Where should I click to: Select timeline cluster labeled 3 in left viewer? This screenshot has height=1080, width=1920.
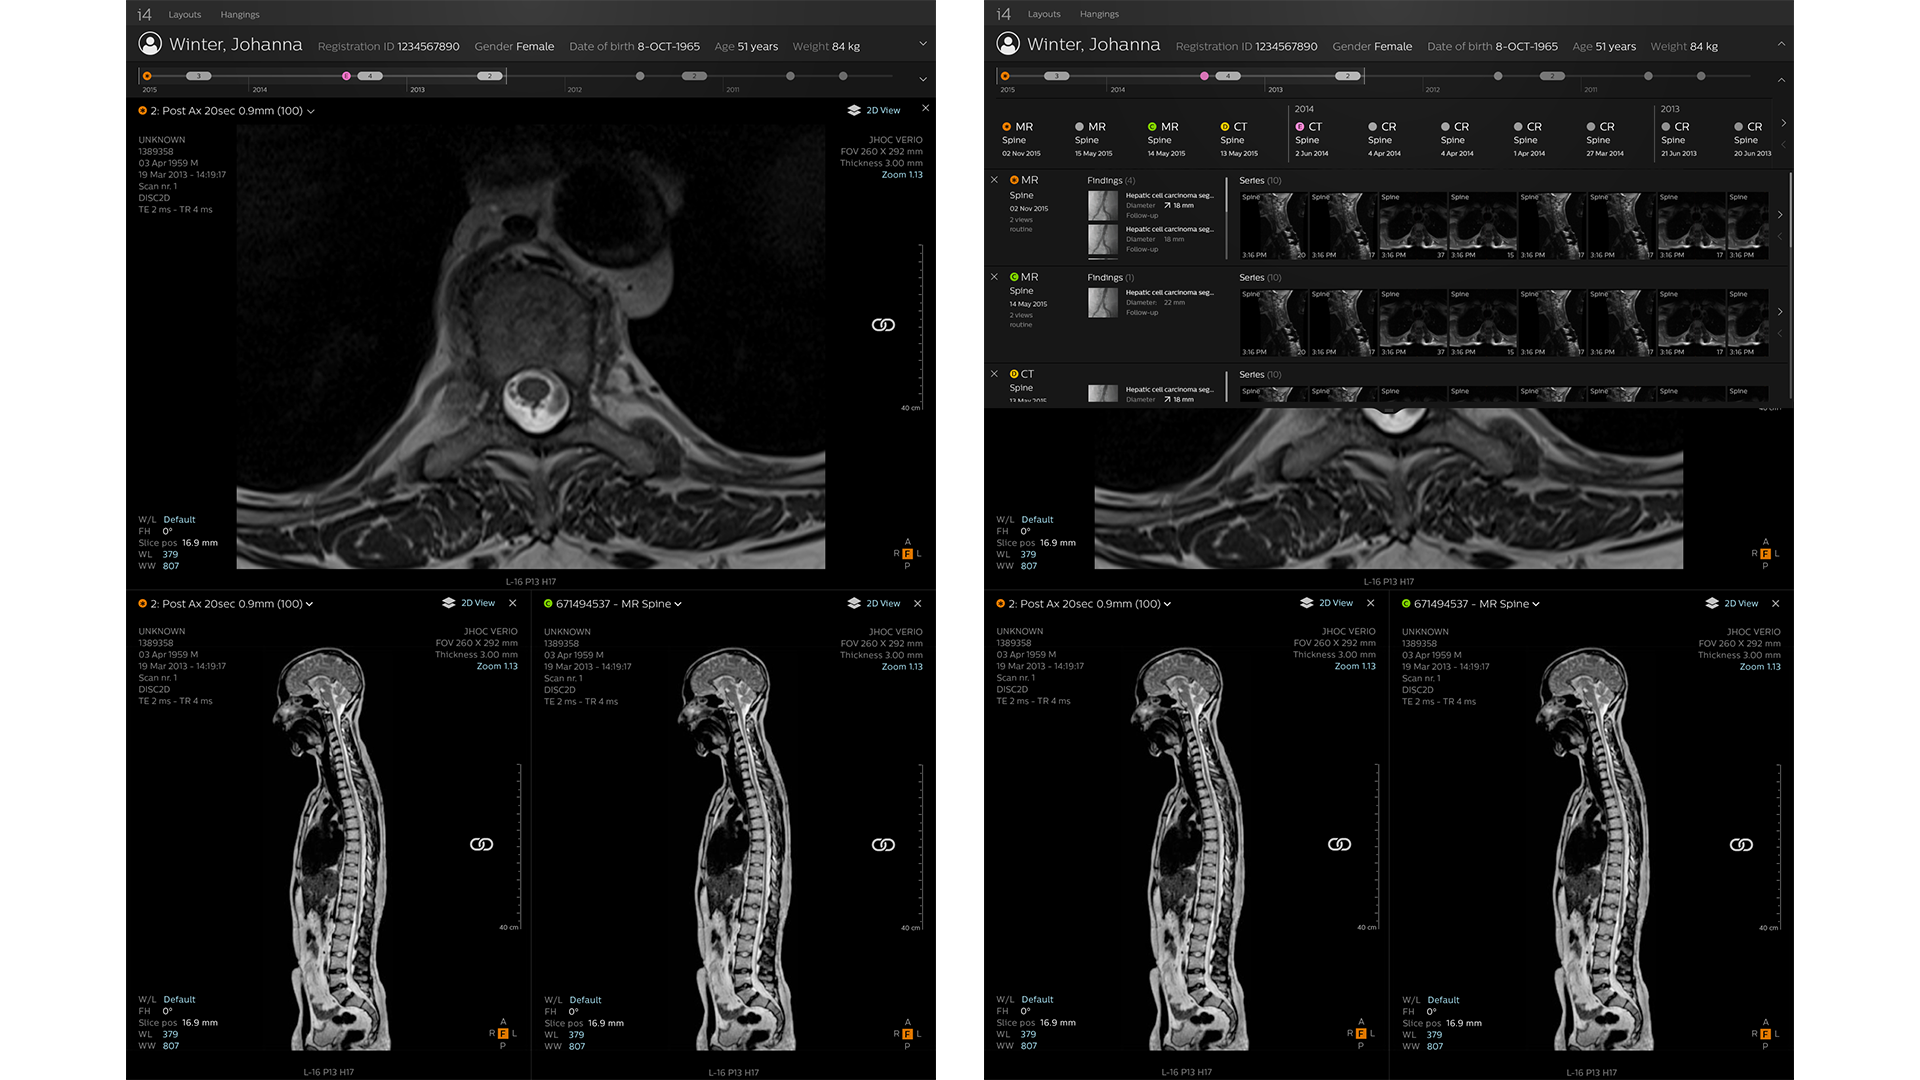pos(199,76)
